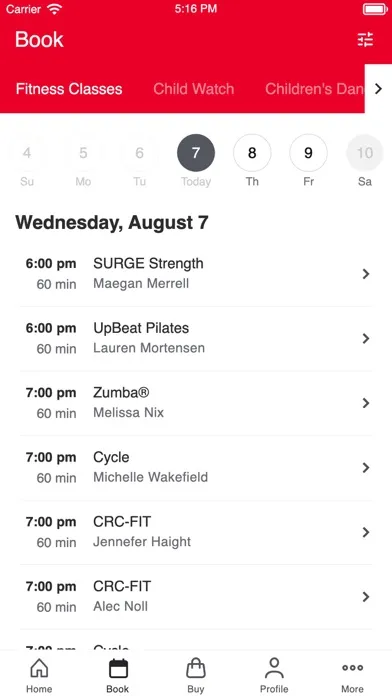392x696 pixels.
Task: Open the More three-dots icon
Action: pos(352,668)
